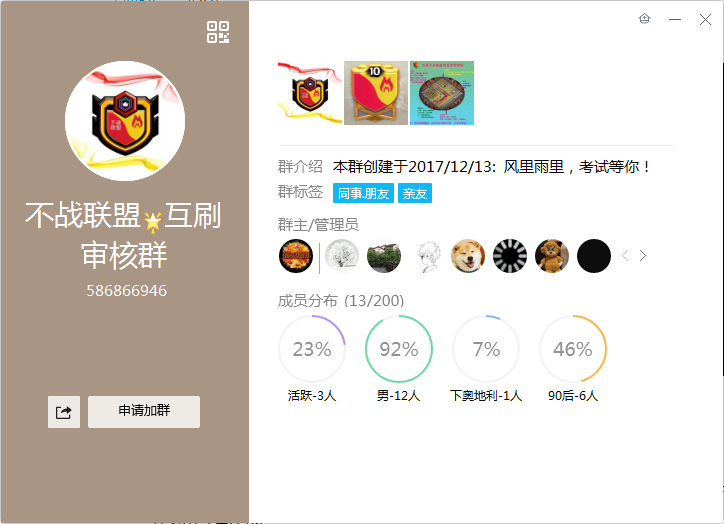
Task: Open the monkey plush admin avatar
Action: click(552, 256)
